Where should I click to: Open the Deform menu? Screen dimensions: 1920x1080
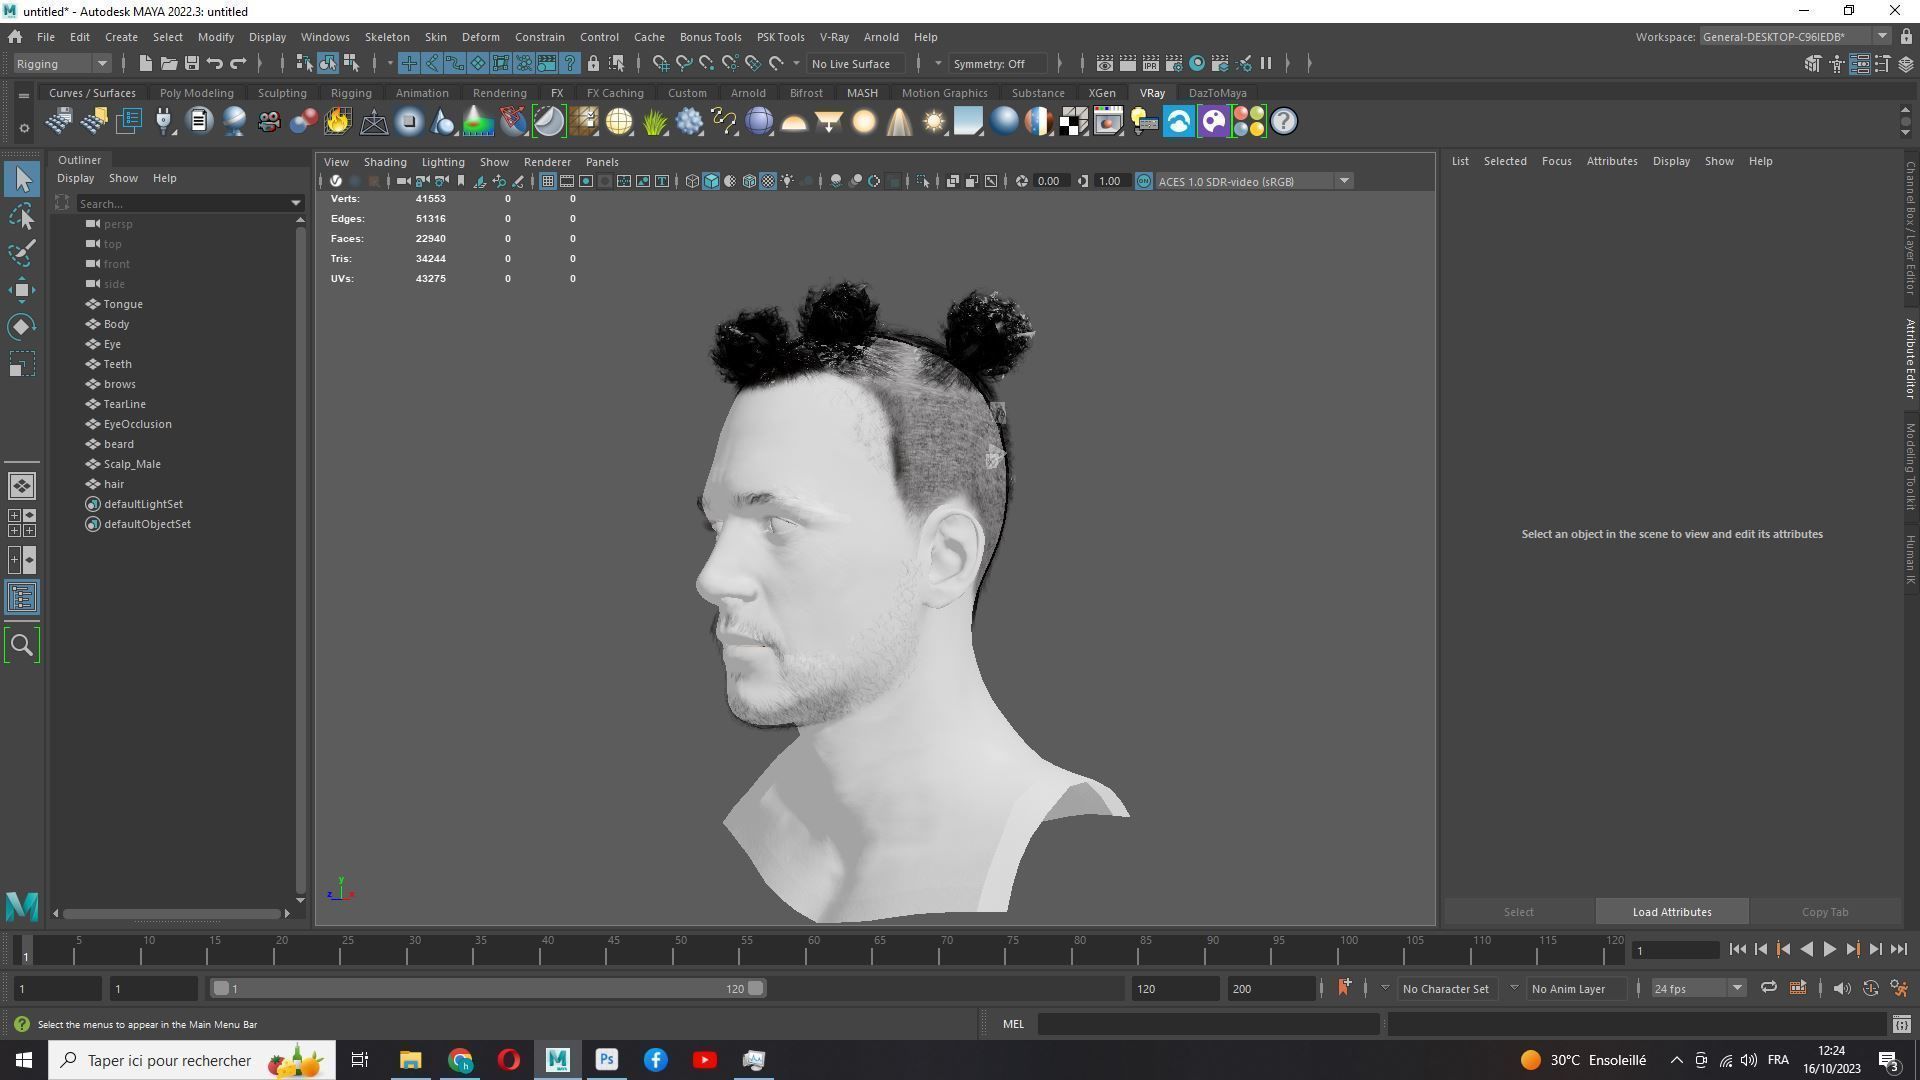tap(480, 37)
